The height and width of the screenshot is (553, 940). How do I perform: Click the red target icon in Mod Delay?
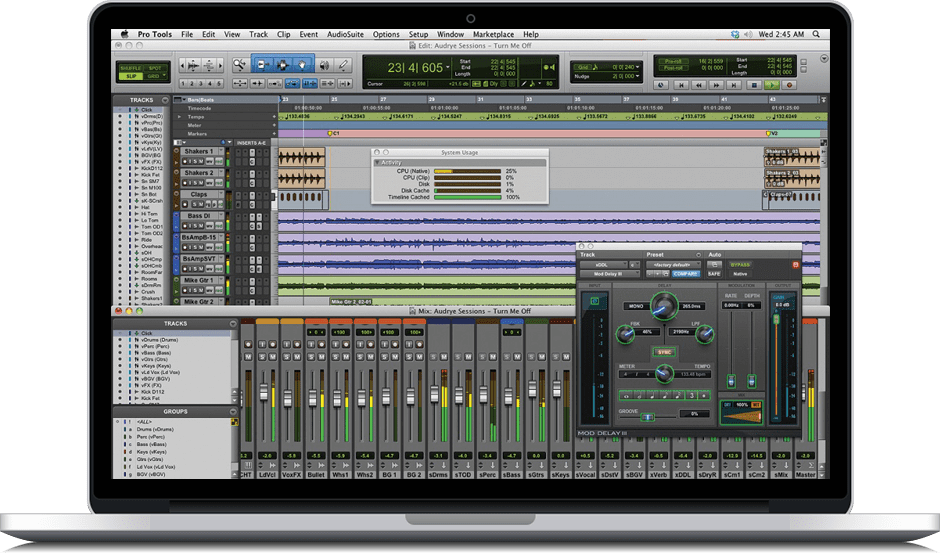(796, 265)
